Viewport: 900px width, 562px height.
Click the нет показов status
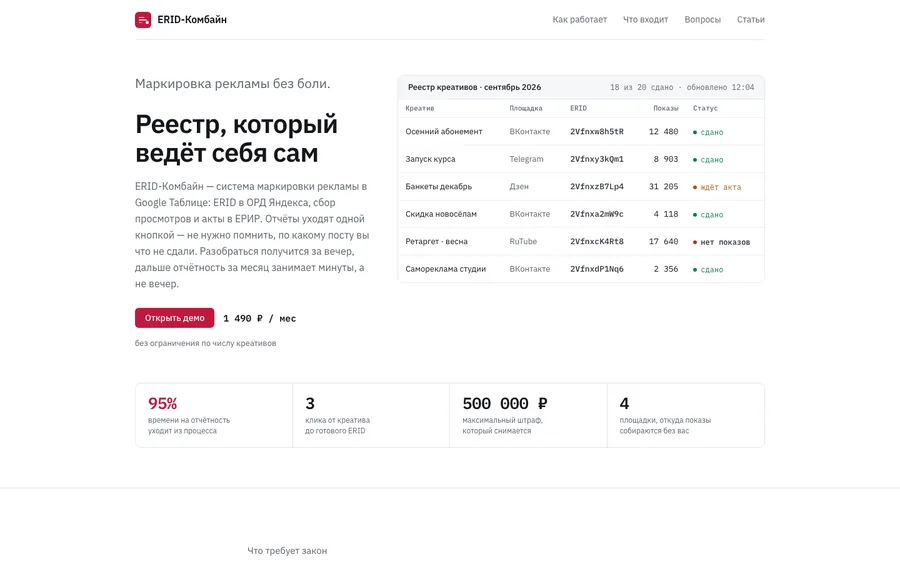coord(721,242)
